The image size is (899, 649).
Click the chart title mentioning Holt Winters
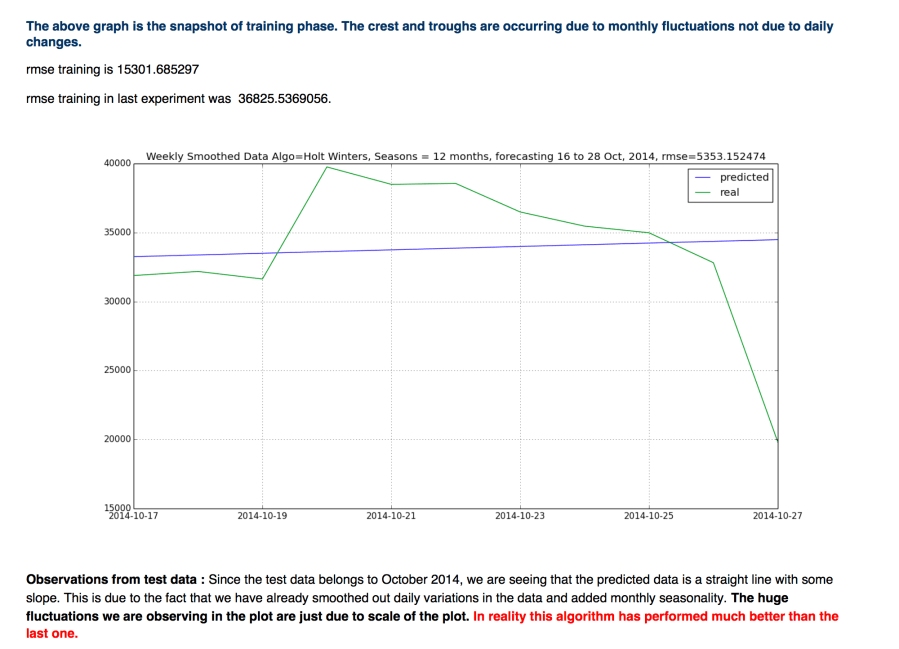tap(456, 155)
